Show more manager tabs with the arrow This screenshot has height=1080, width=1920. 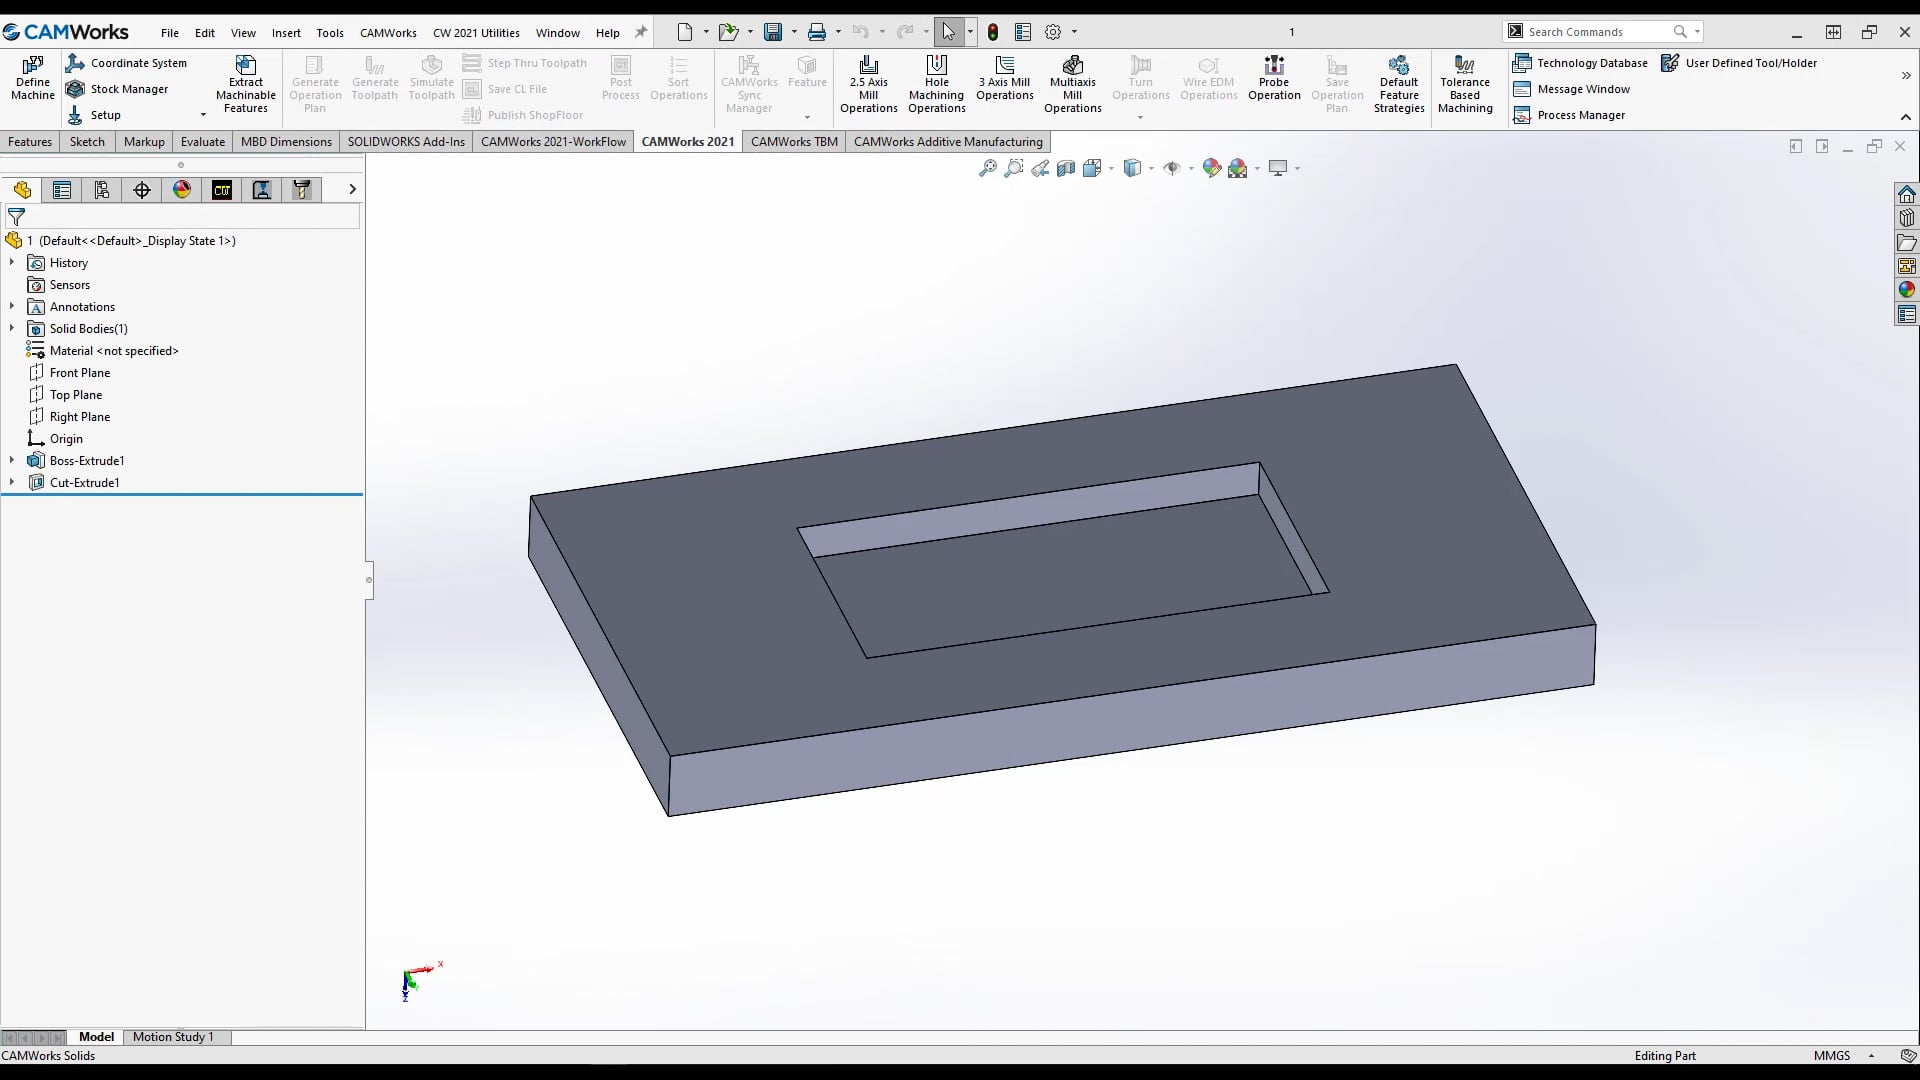[352, 189]
